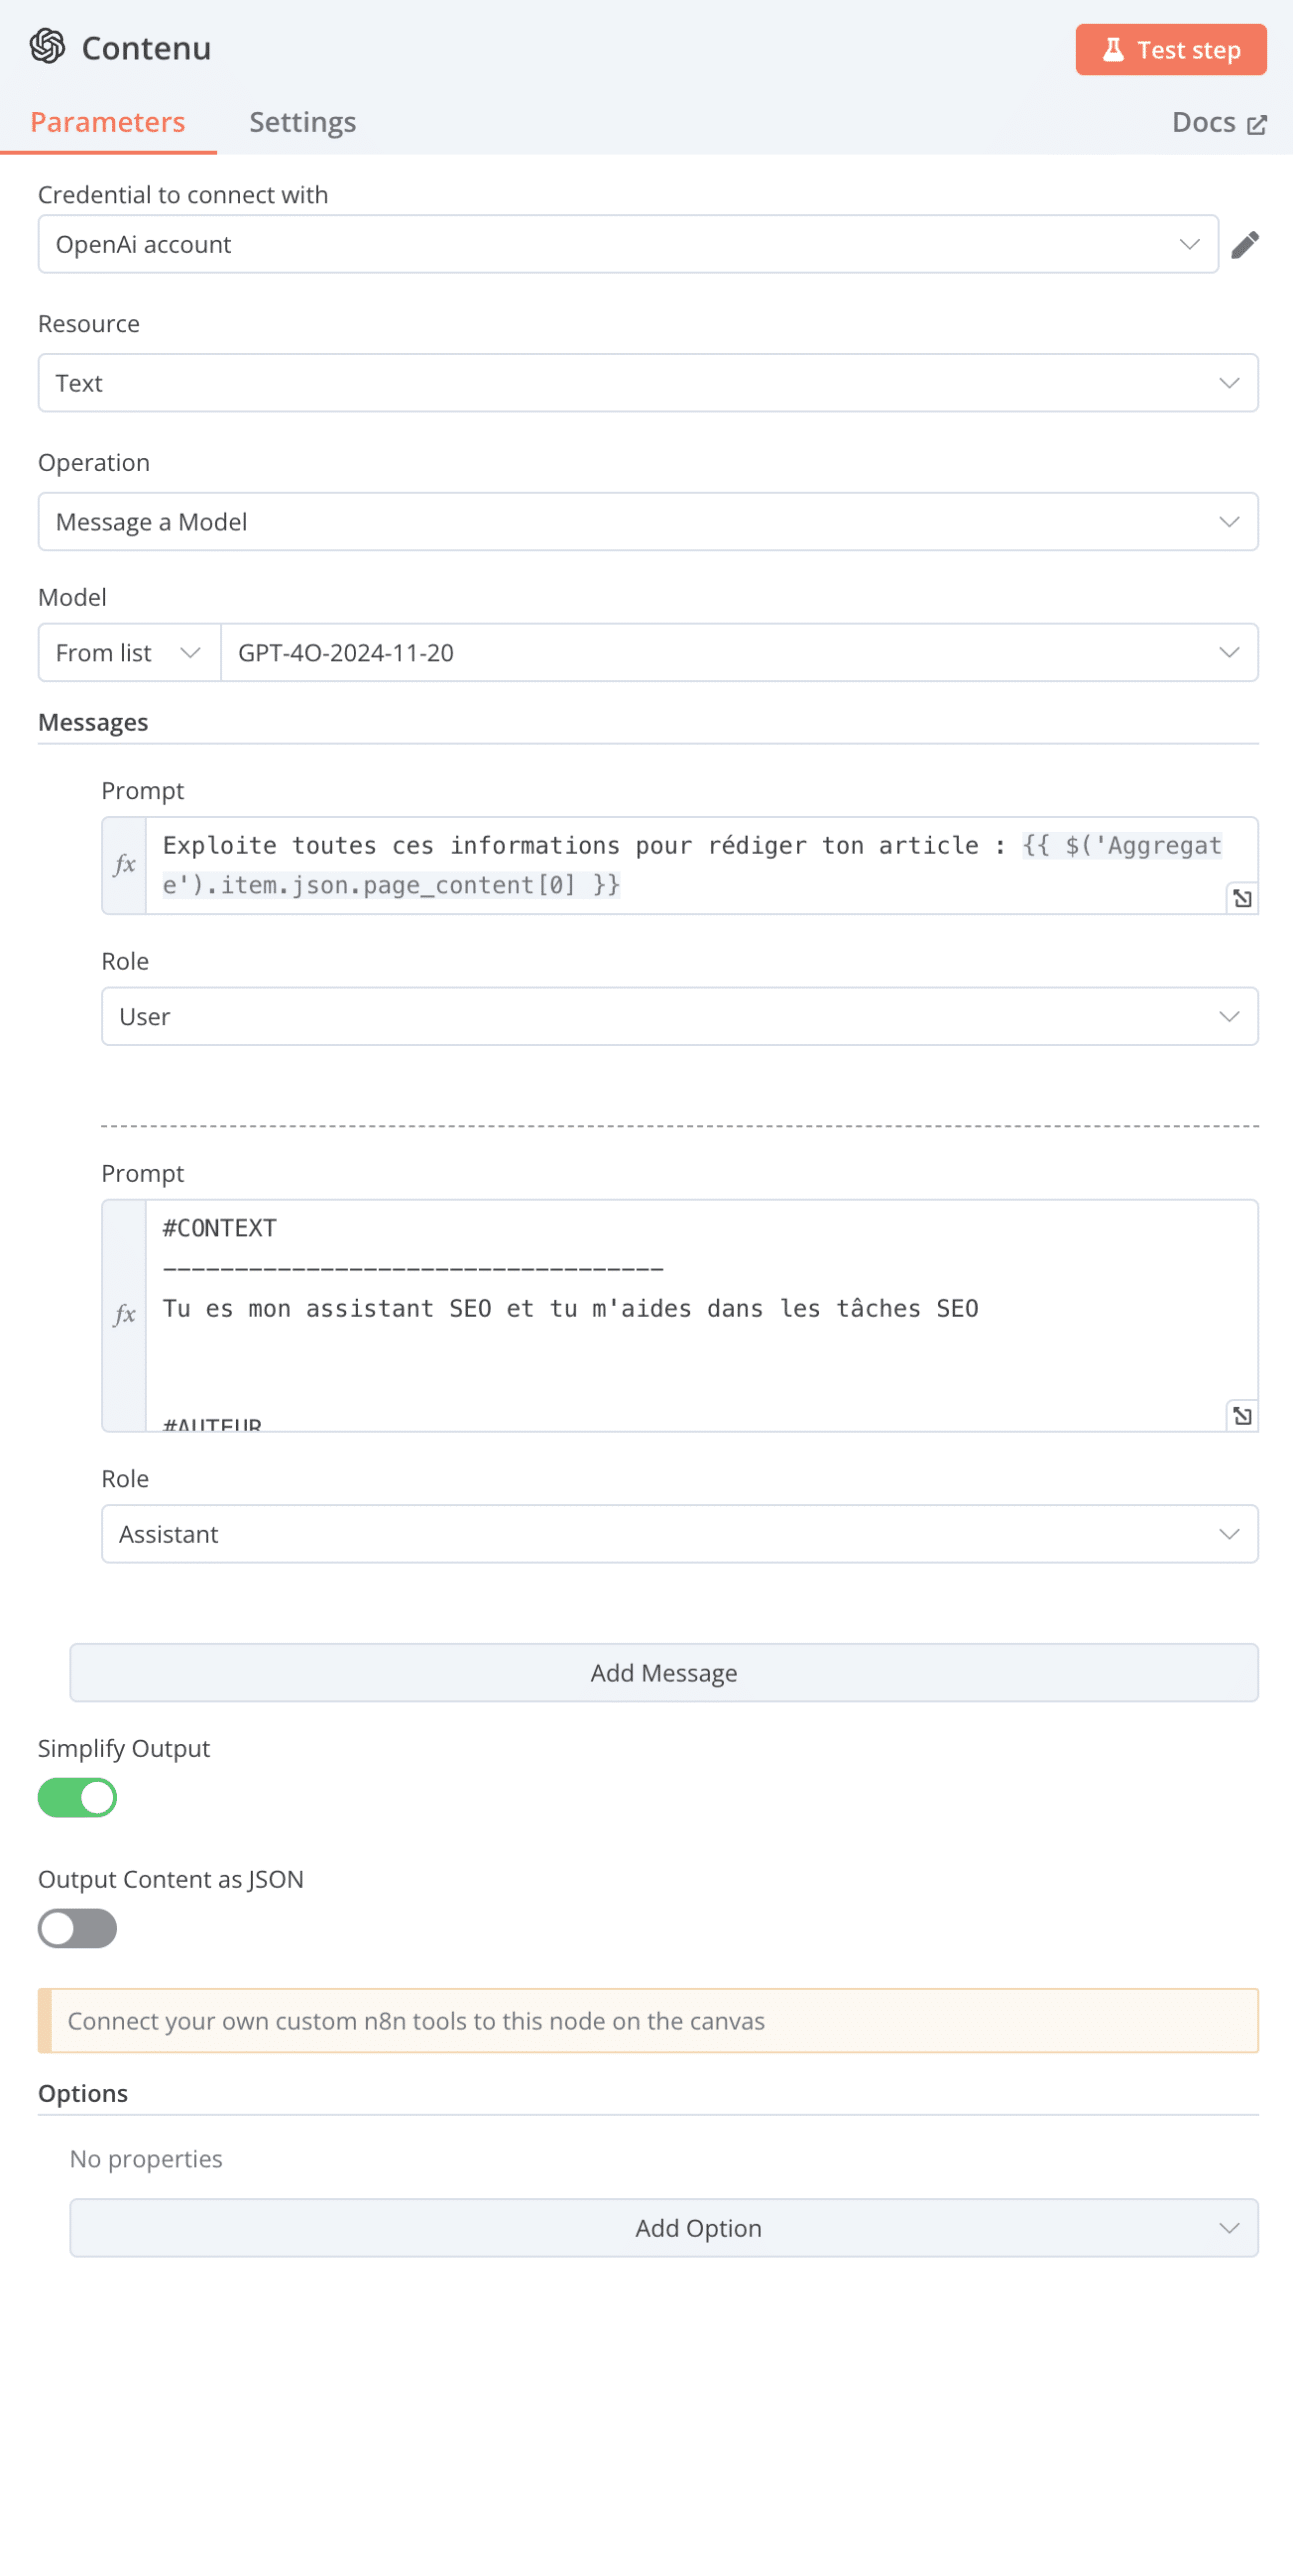Edit the OpenAi account credential with pencil icon

click(1244, 244)
